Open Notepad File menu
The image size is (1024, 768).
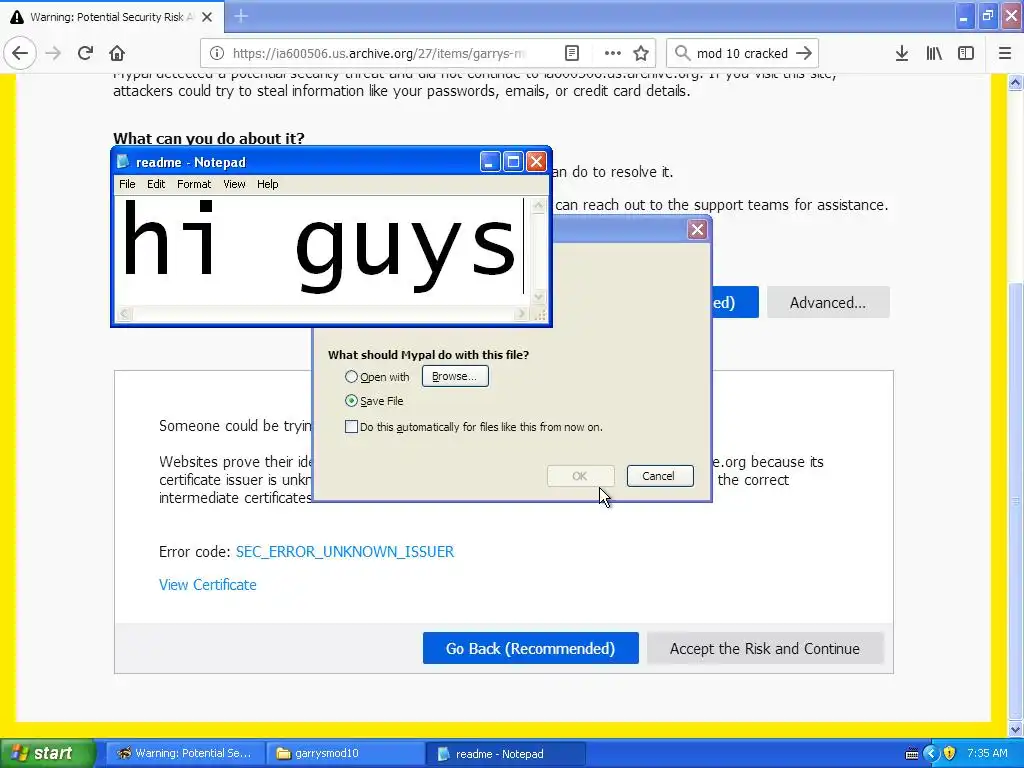tap(127, 184)
